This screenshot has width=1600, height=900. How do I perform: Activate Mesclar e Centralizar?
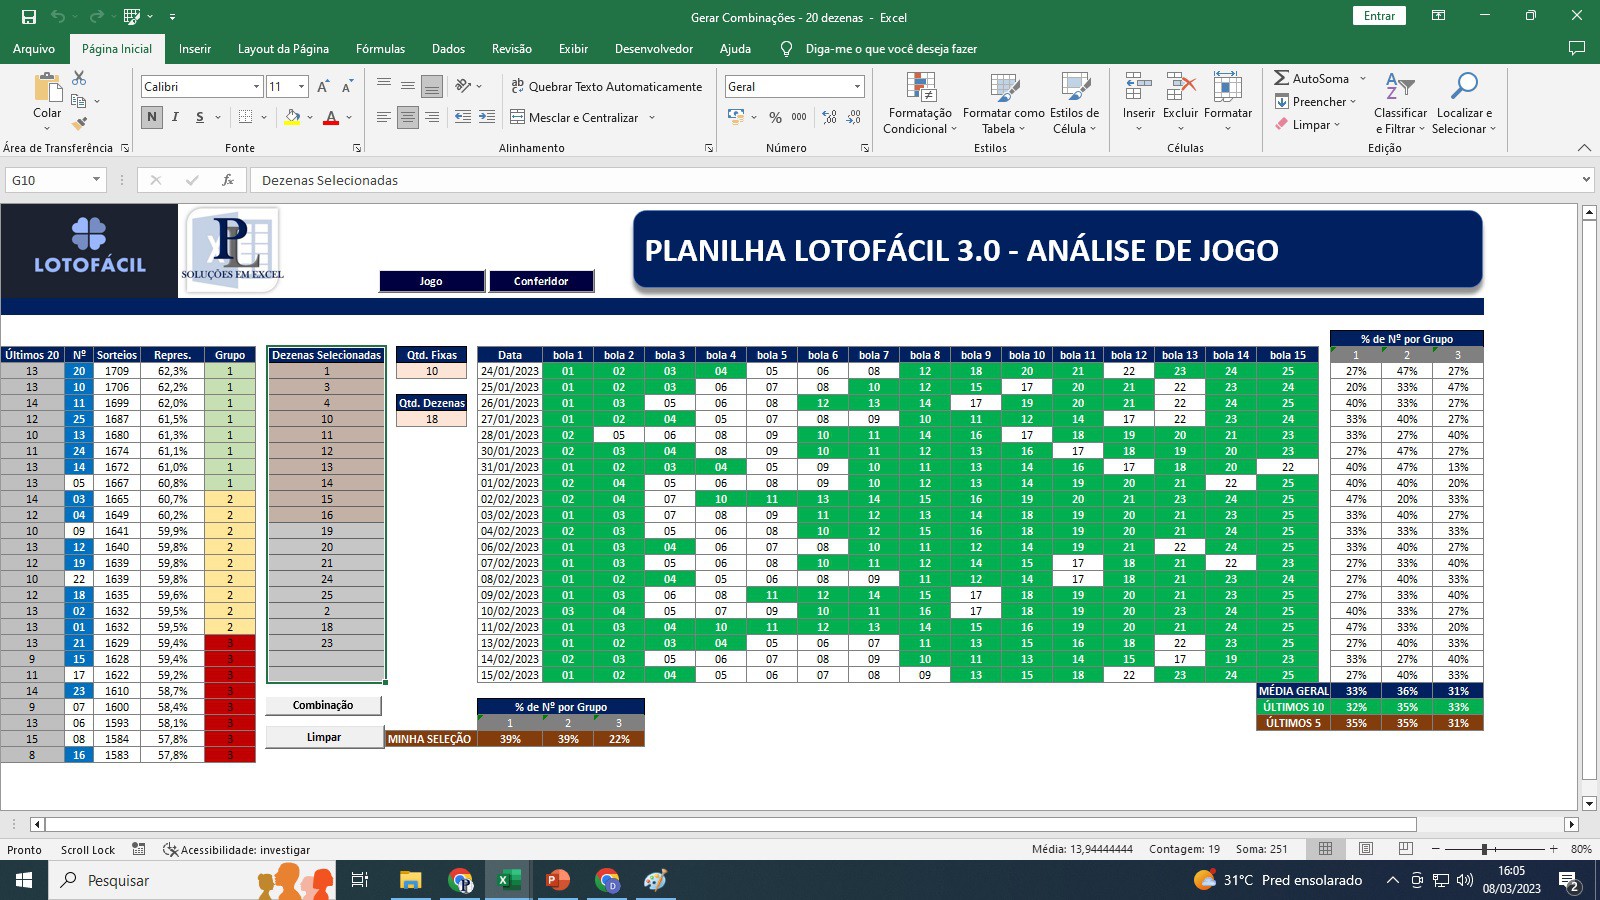coord(578,117)
